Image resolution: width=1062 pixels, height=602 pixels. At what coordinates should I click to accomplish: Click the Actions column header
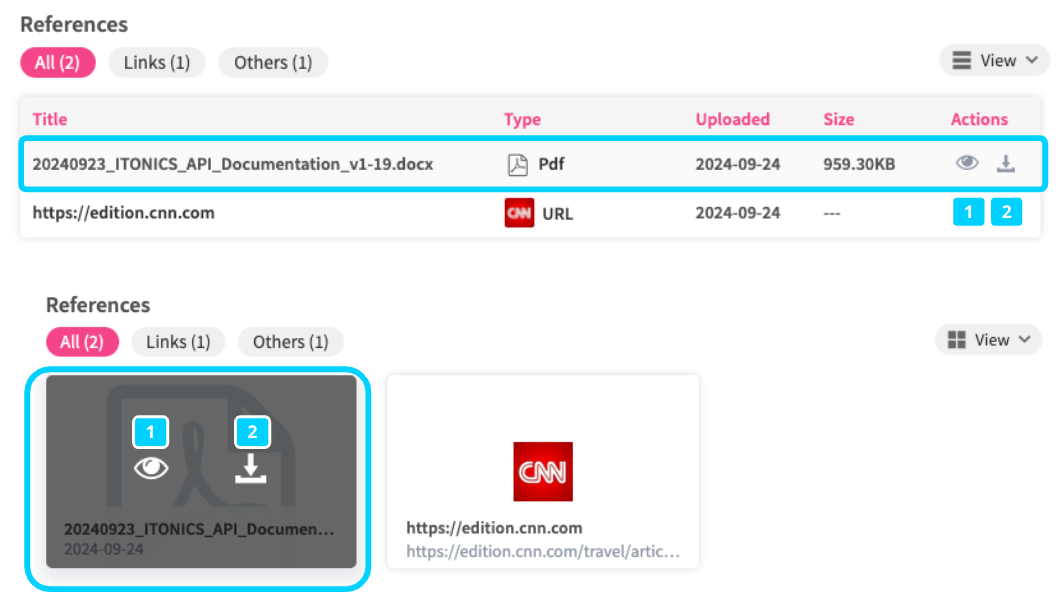click(x=979, y=119)
